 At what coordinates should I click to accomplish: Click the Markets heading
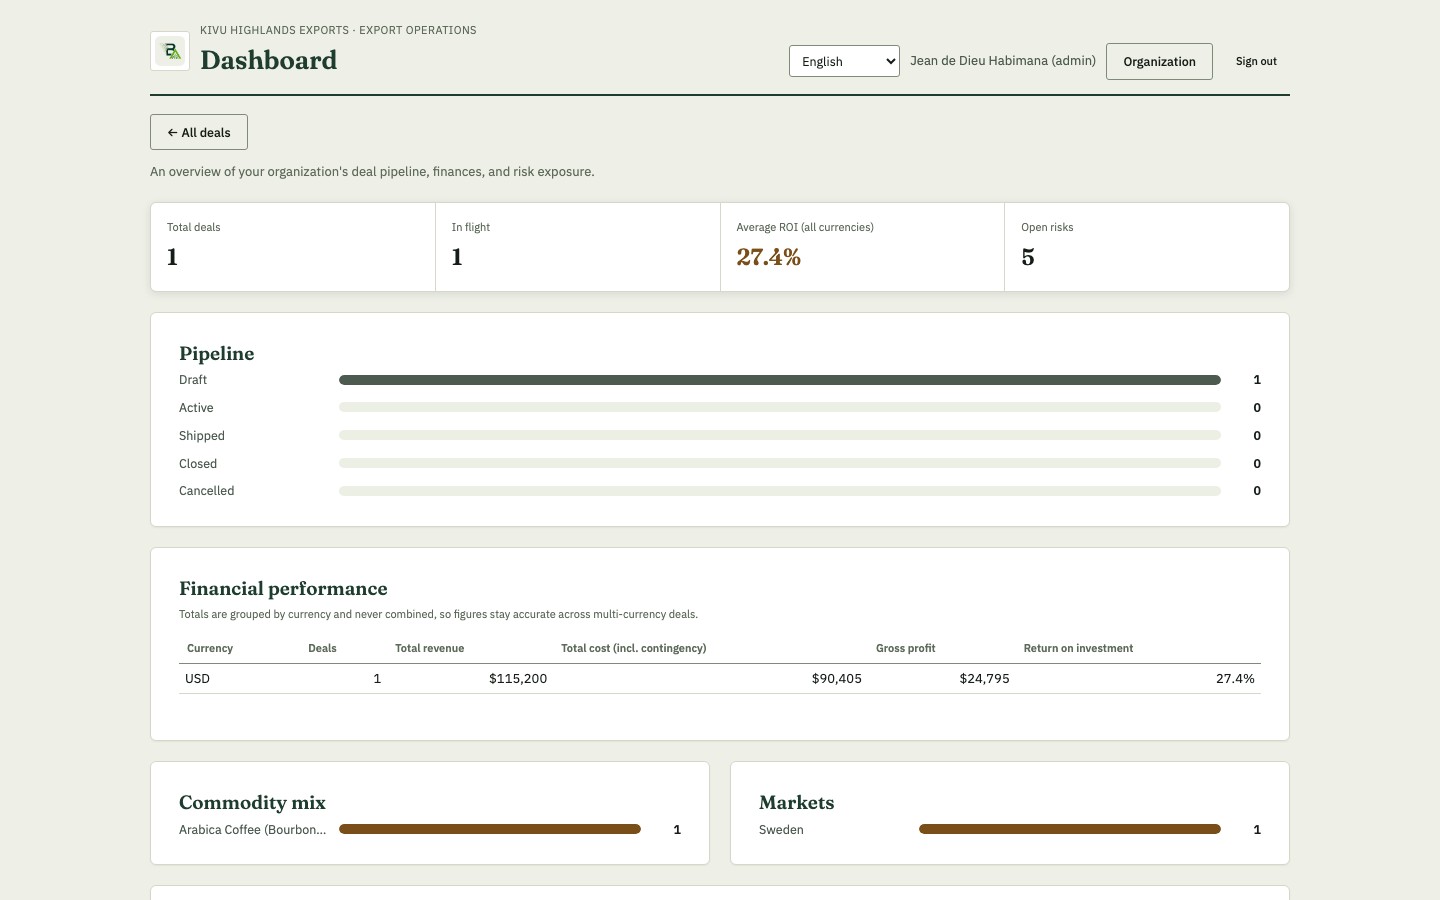797,802
